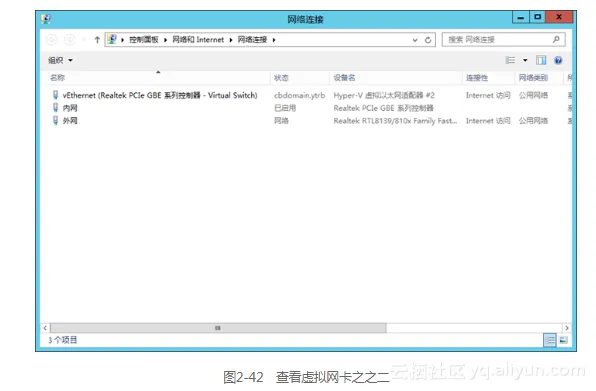Open address bar history dropdown
596x391 pixels.
[415, 40]
